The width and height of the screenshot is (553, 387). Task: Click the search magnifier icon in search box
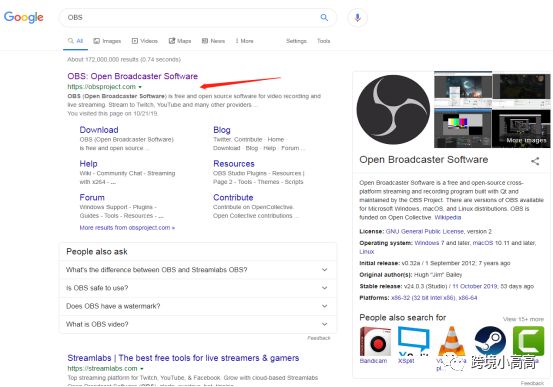324,17
